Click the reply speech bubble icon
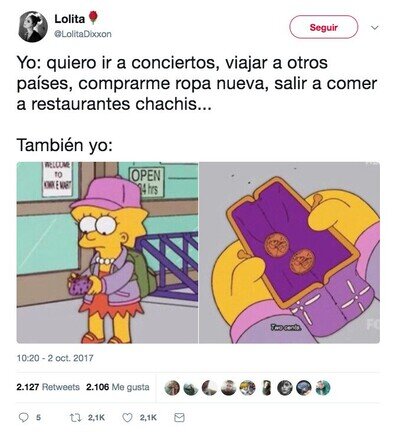The image size is (400, 441). click(23, 417)
